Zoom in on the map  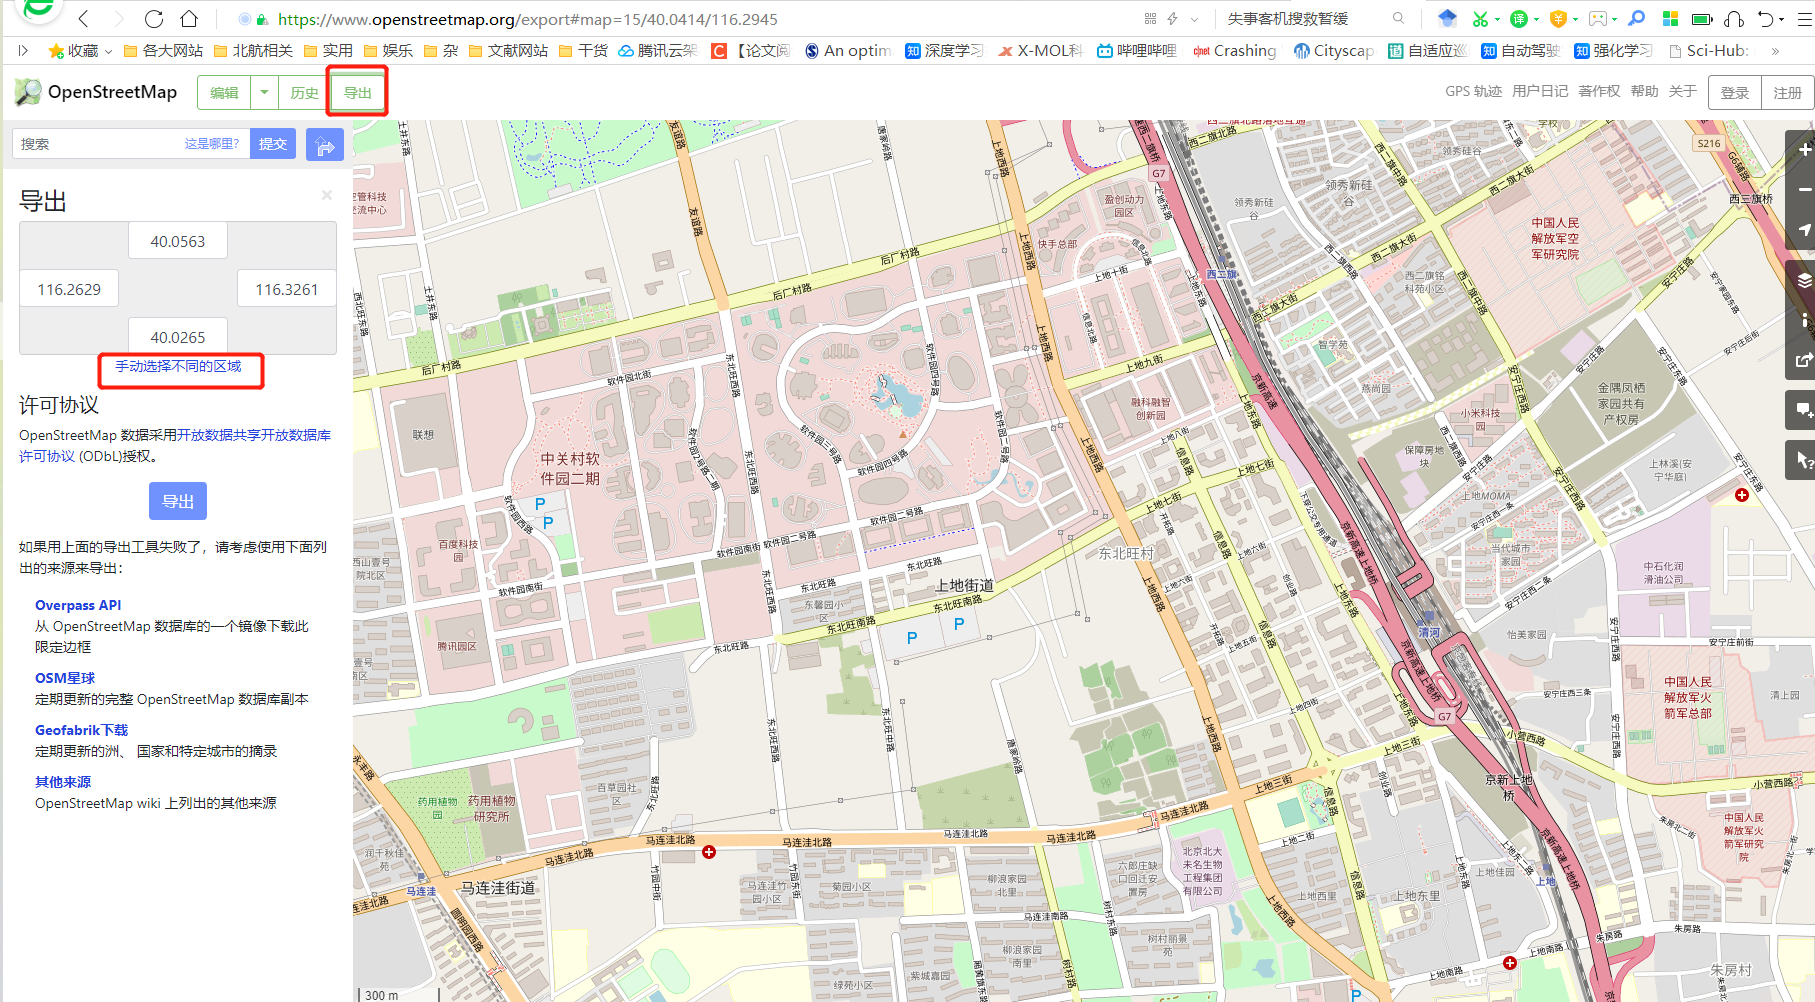(1801, 148)
